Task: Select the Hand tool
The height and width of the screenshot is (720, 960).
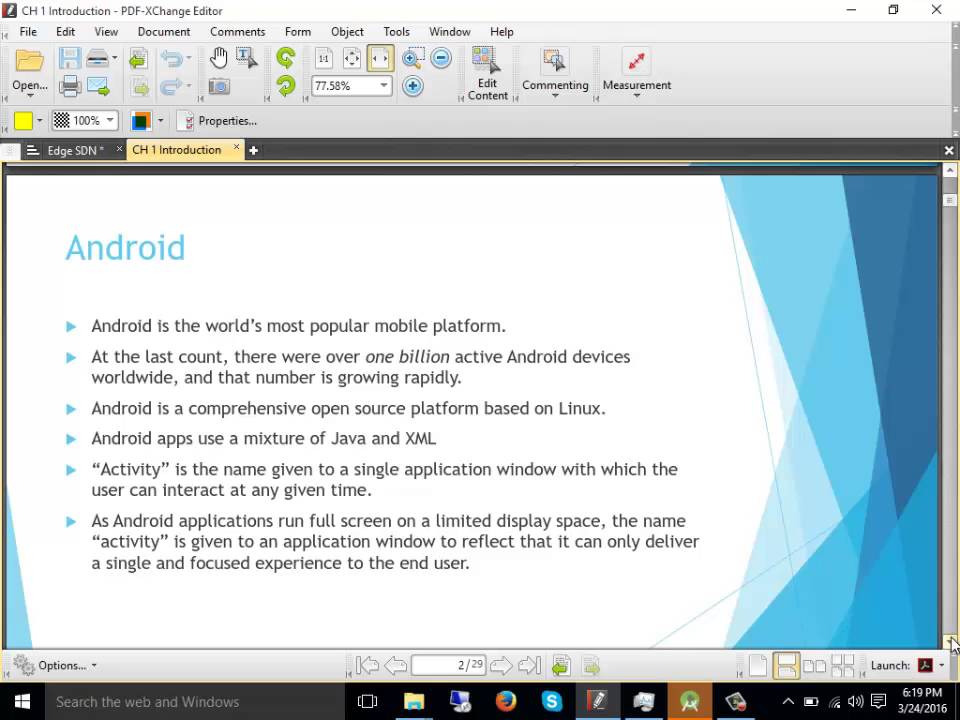Action: pos(219,58)
